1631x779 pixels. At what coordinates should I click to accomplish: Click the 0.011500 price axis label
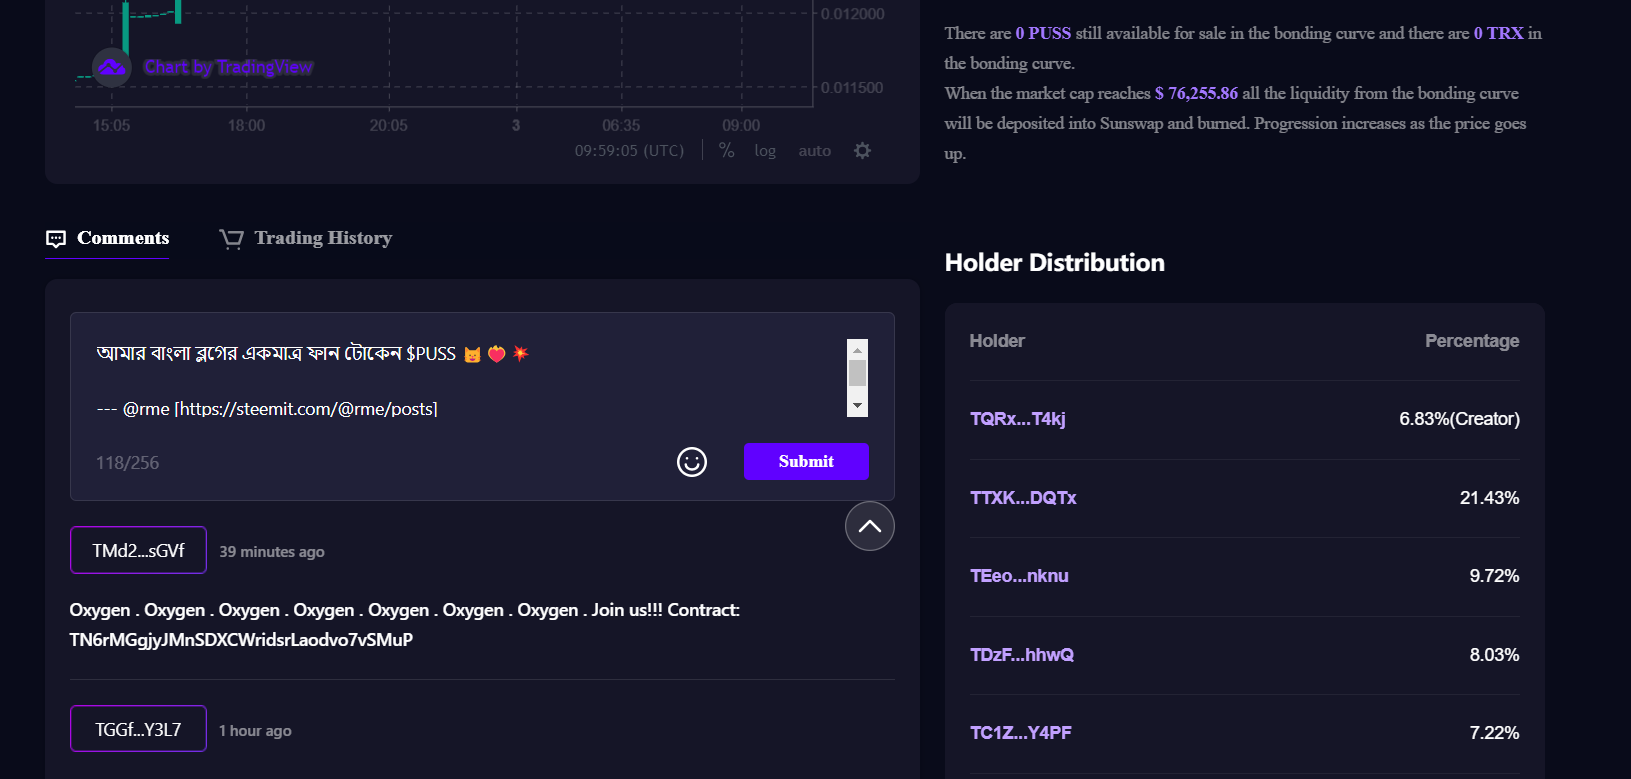pos(852,88)
